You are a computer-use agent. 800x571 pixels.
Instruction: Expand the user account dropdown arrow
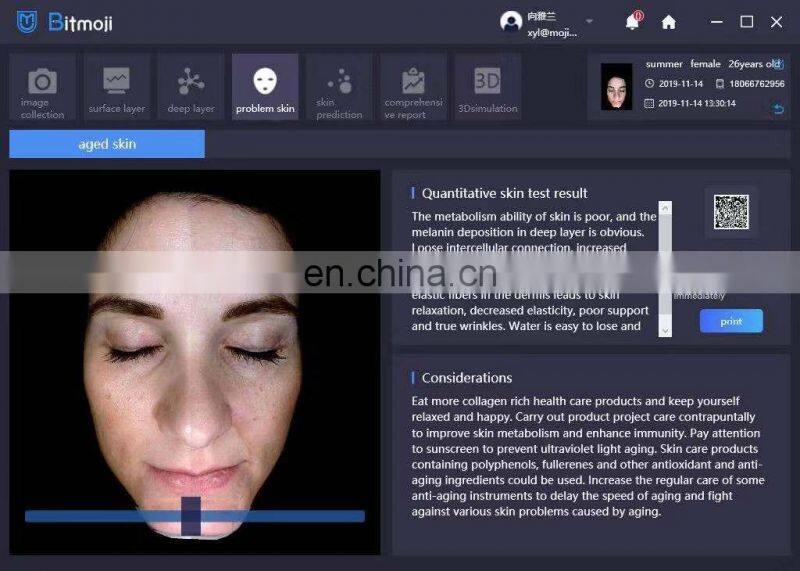point(589,21)
